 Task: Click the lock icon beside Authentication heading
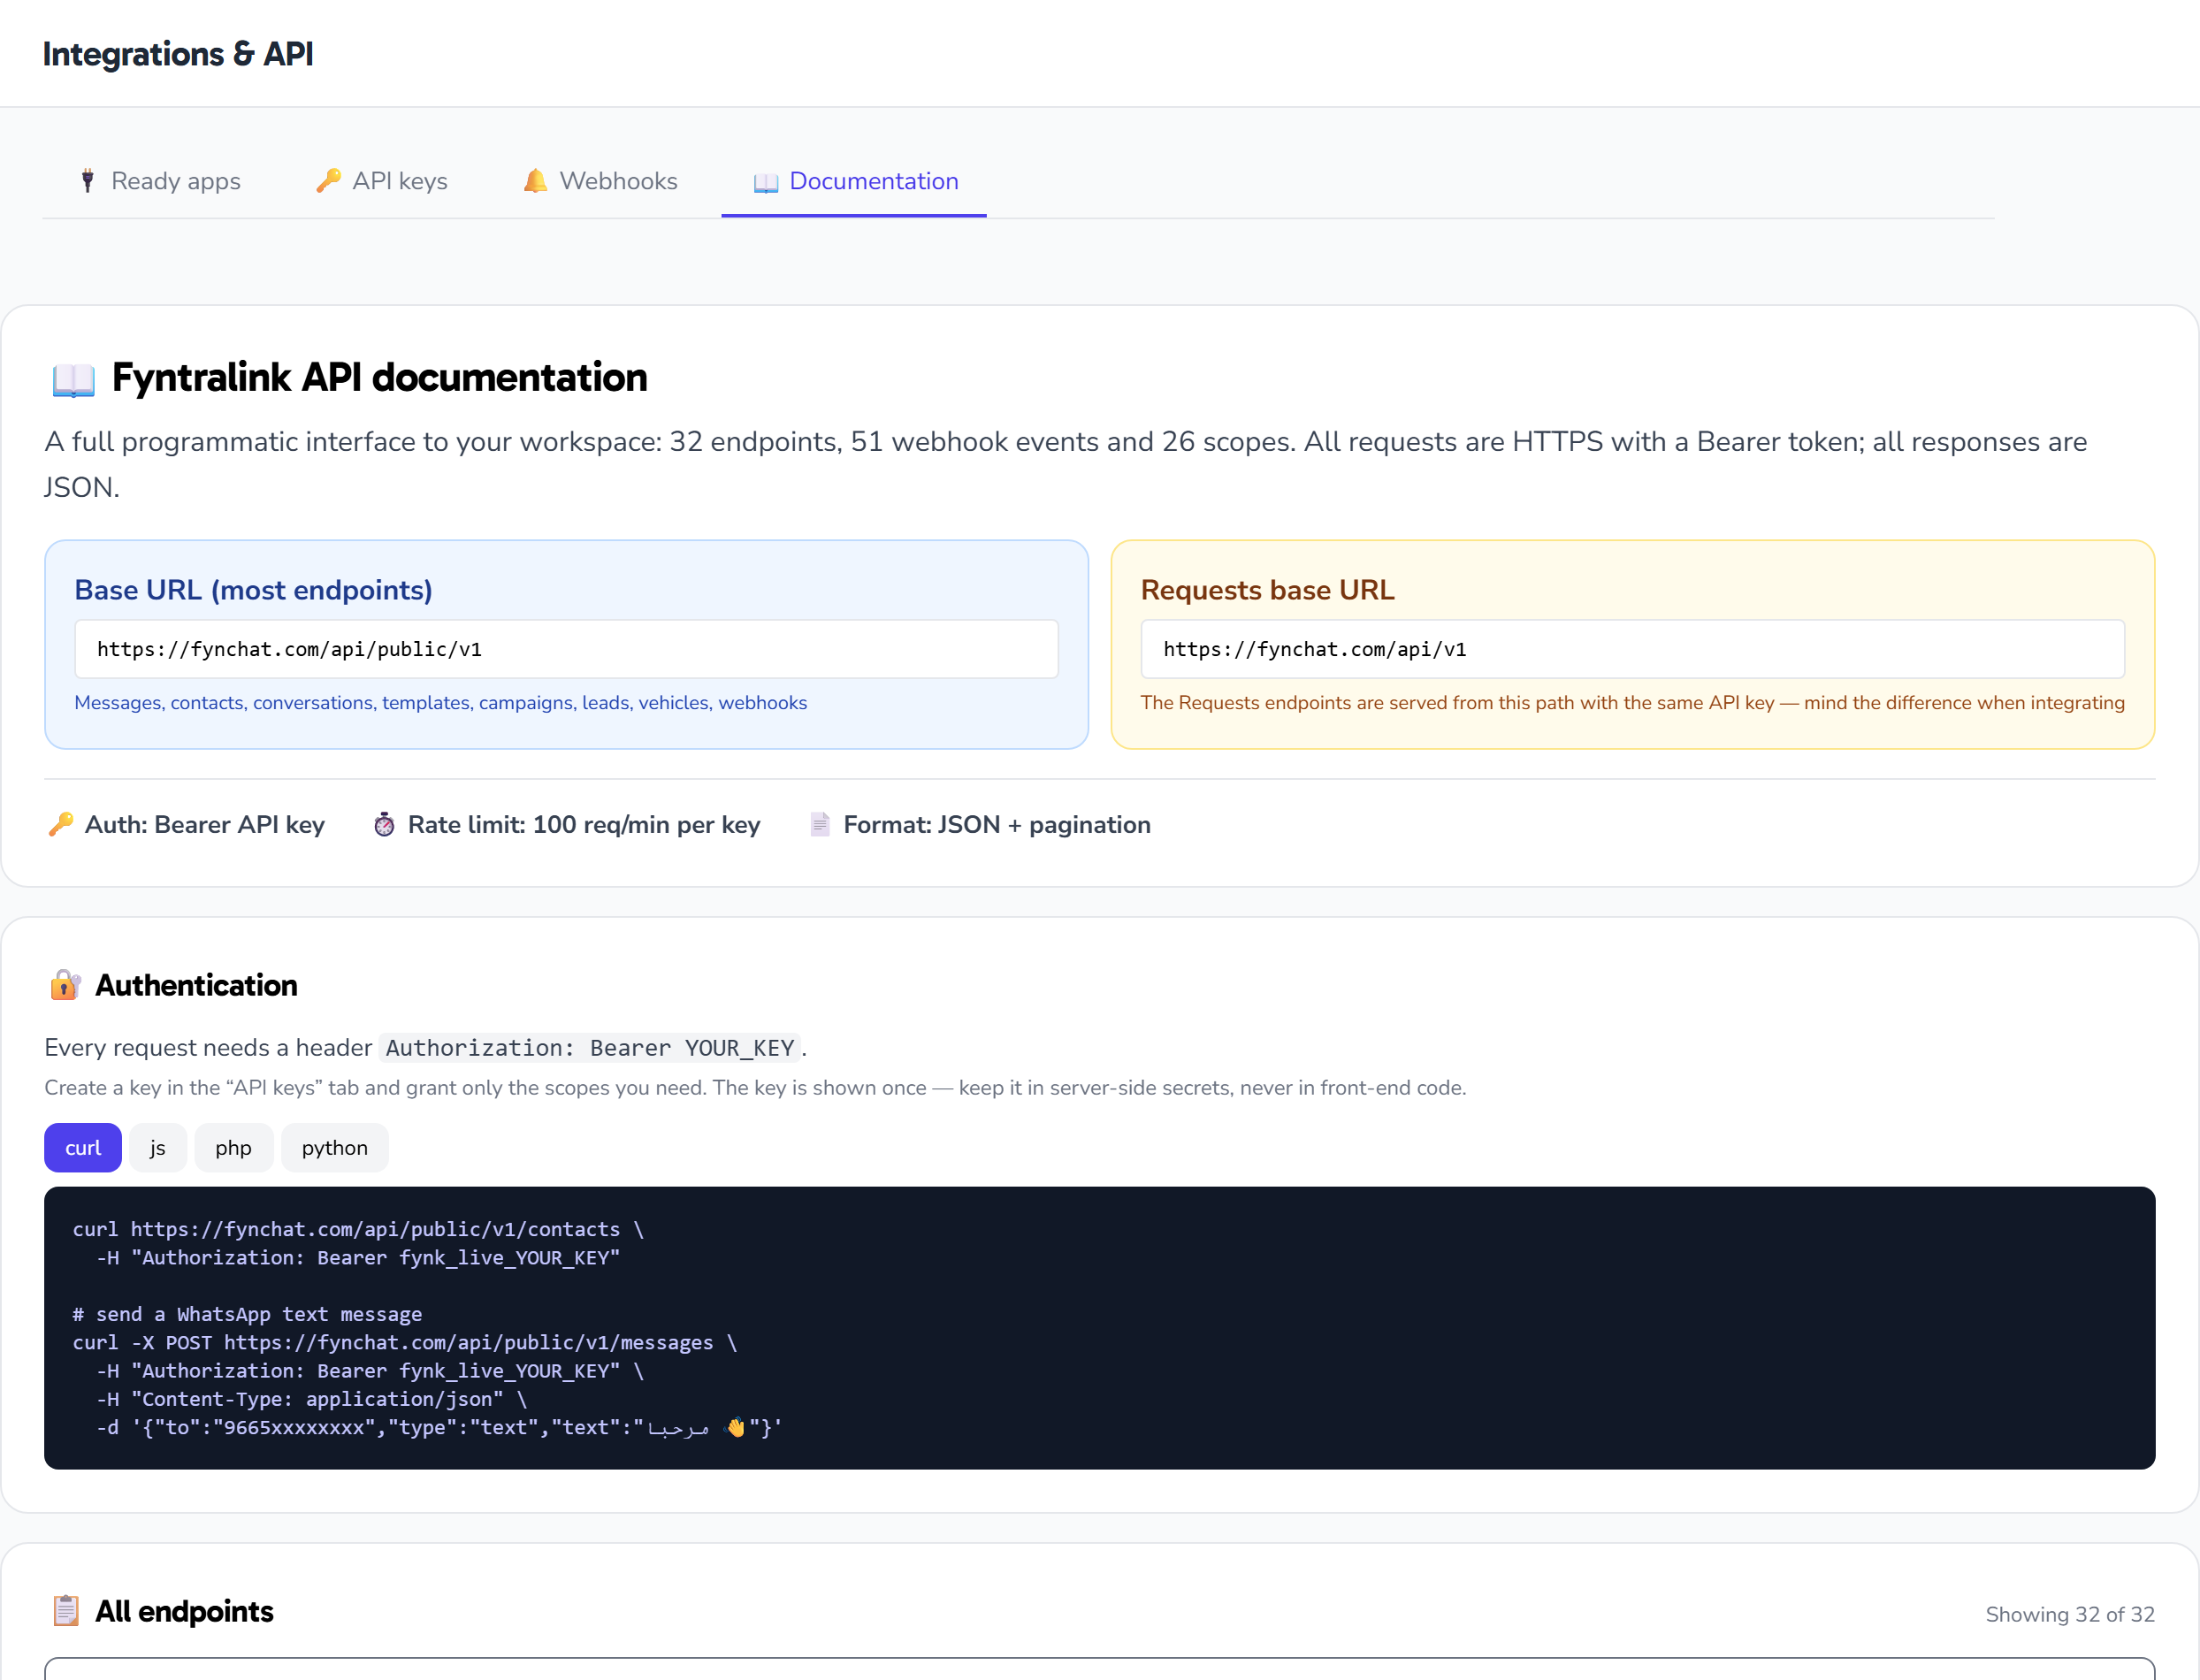tap(65, 985)
